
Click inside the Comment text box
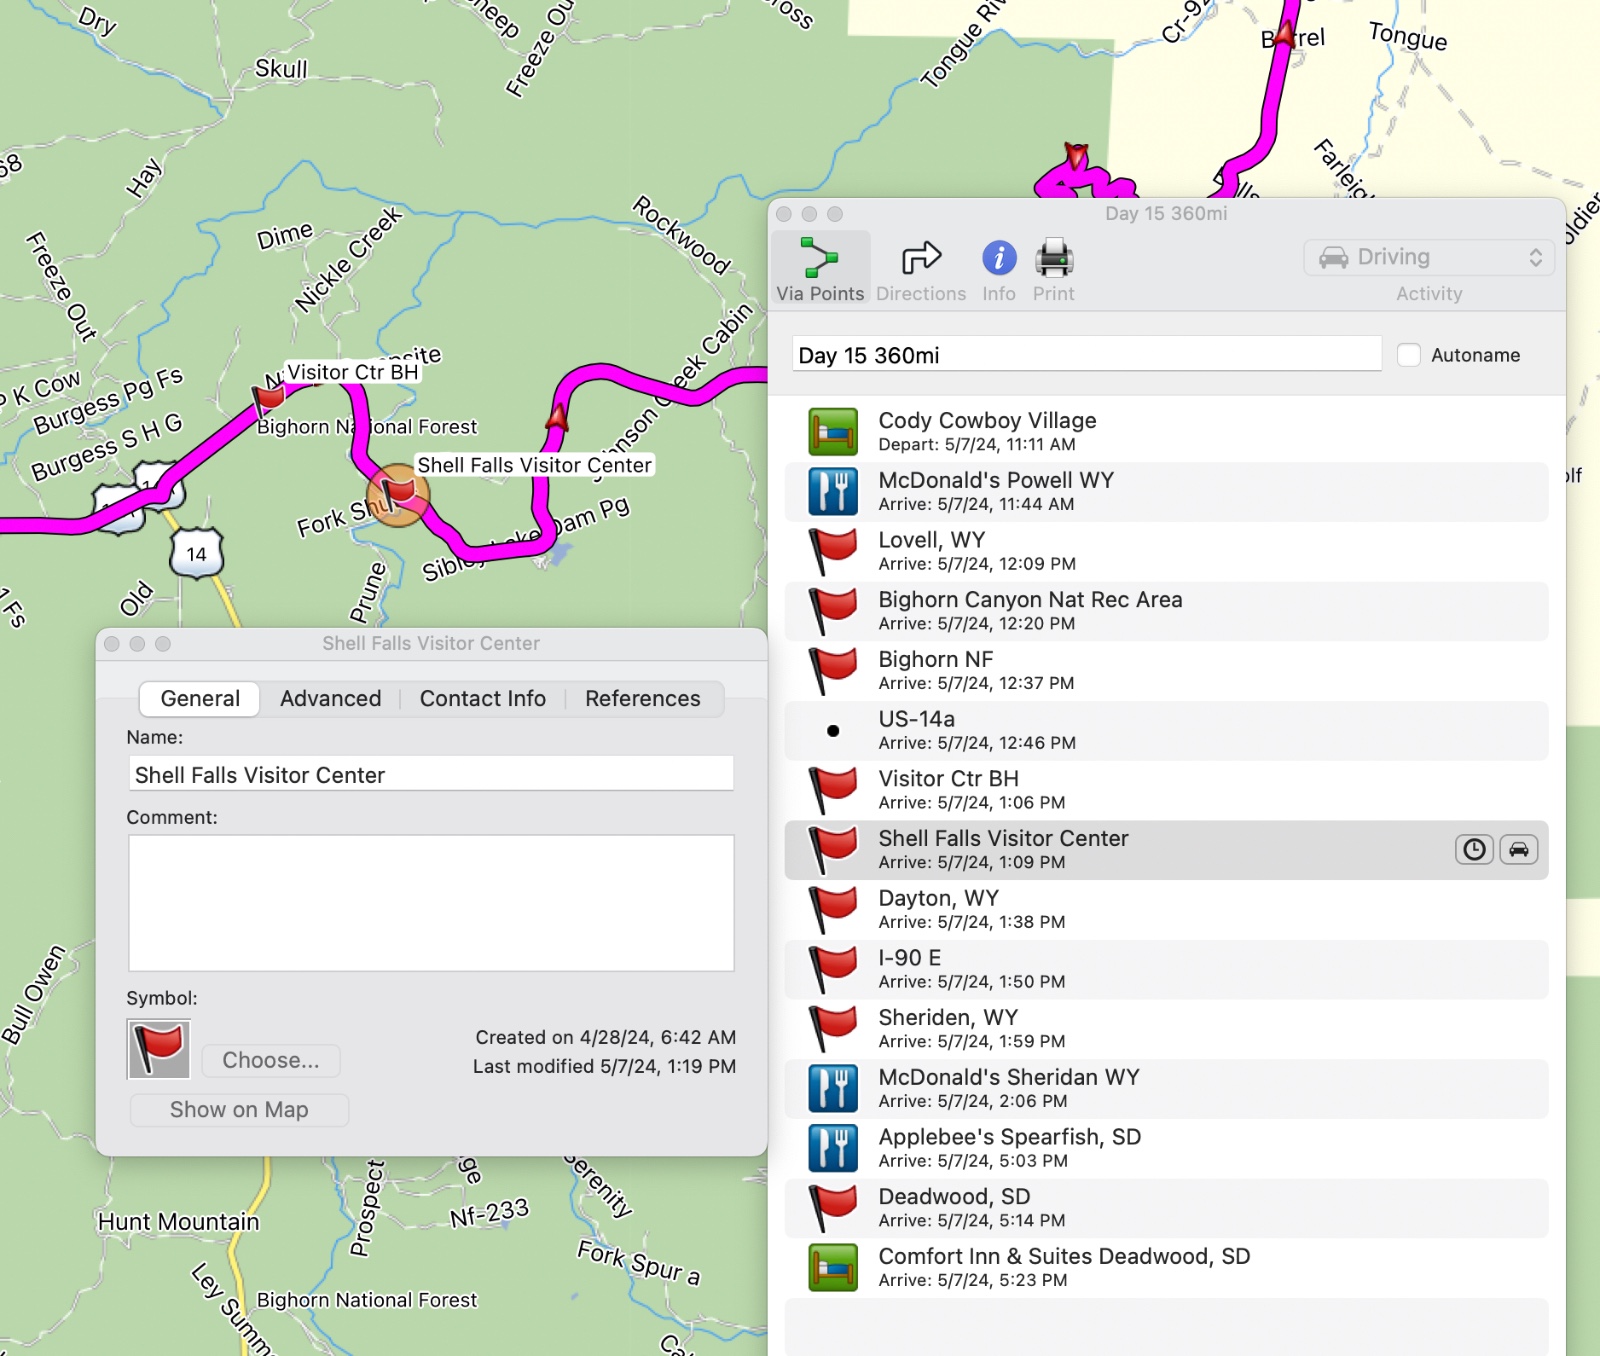pyautogui.click(x=431, y=903)
